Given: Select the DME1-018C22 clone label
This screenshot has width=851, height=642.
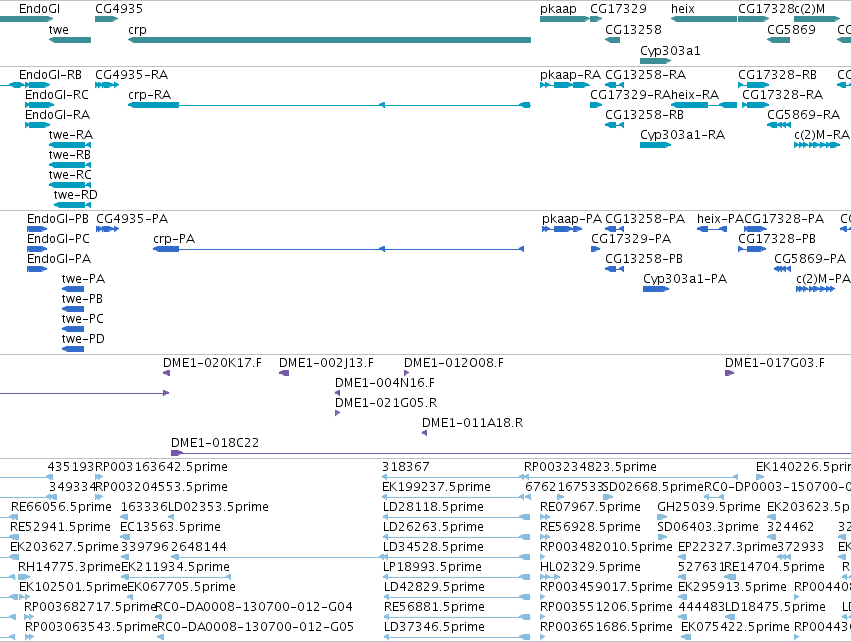Looking at the screenshot, I should point(215,443).
